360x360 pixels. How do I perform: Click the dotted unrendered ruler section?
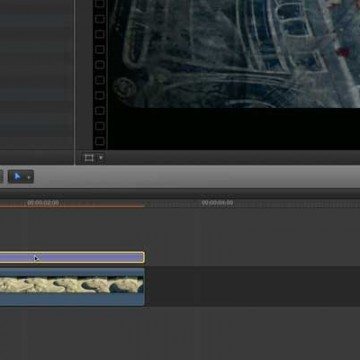coord(252,204)
